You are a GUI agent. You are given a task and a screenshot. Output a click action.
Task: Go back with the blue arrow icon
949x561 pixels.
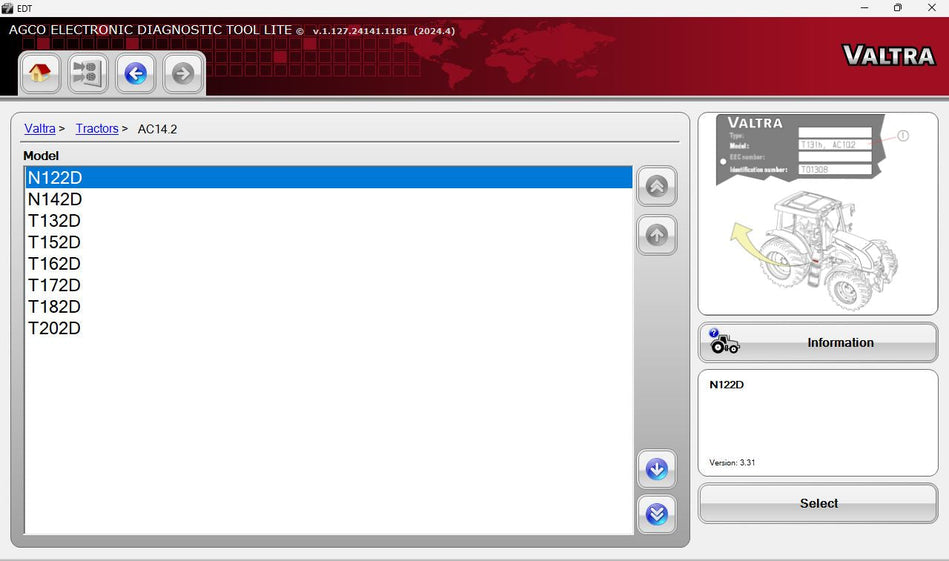coord(135,73)
